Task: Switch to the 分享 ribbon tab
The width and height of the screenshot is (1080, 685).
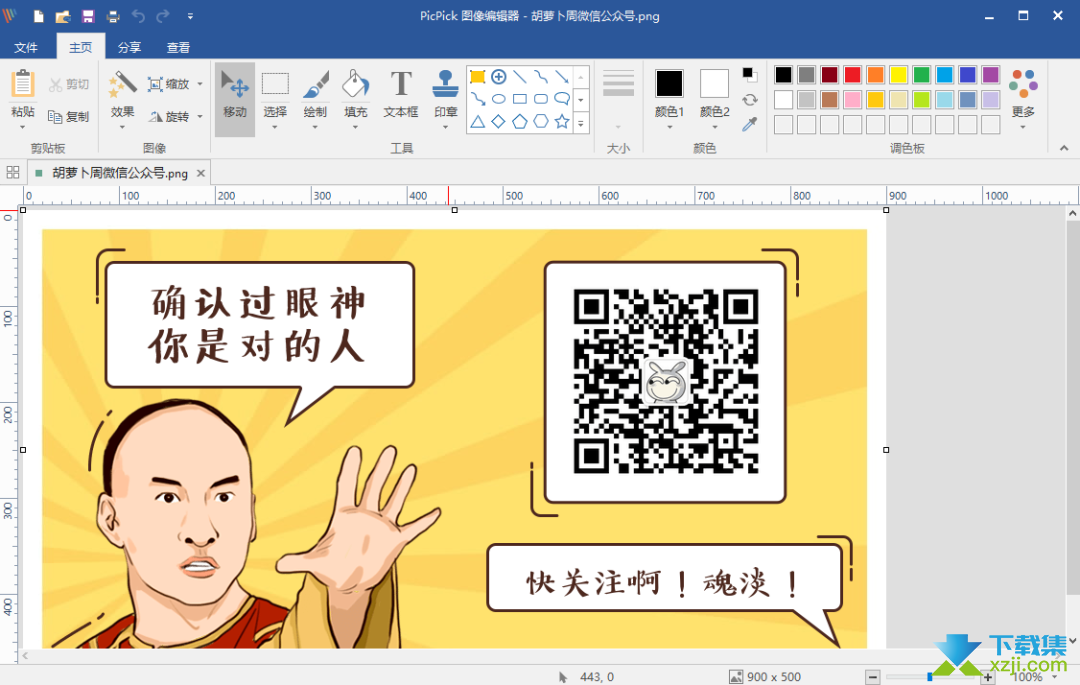Action: coord(129,47)
